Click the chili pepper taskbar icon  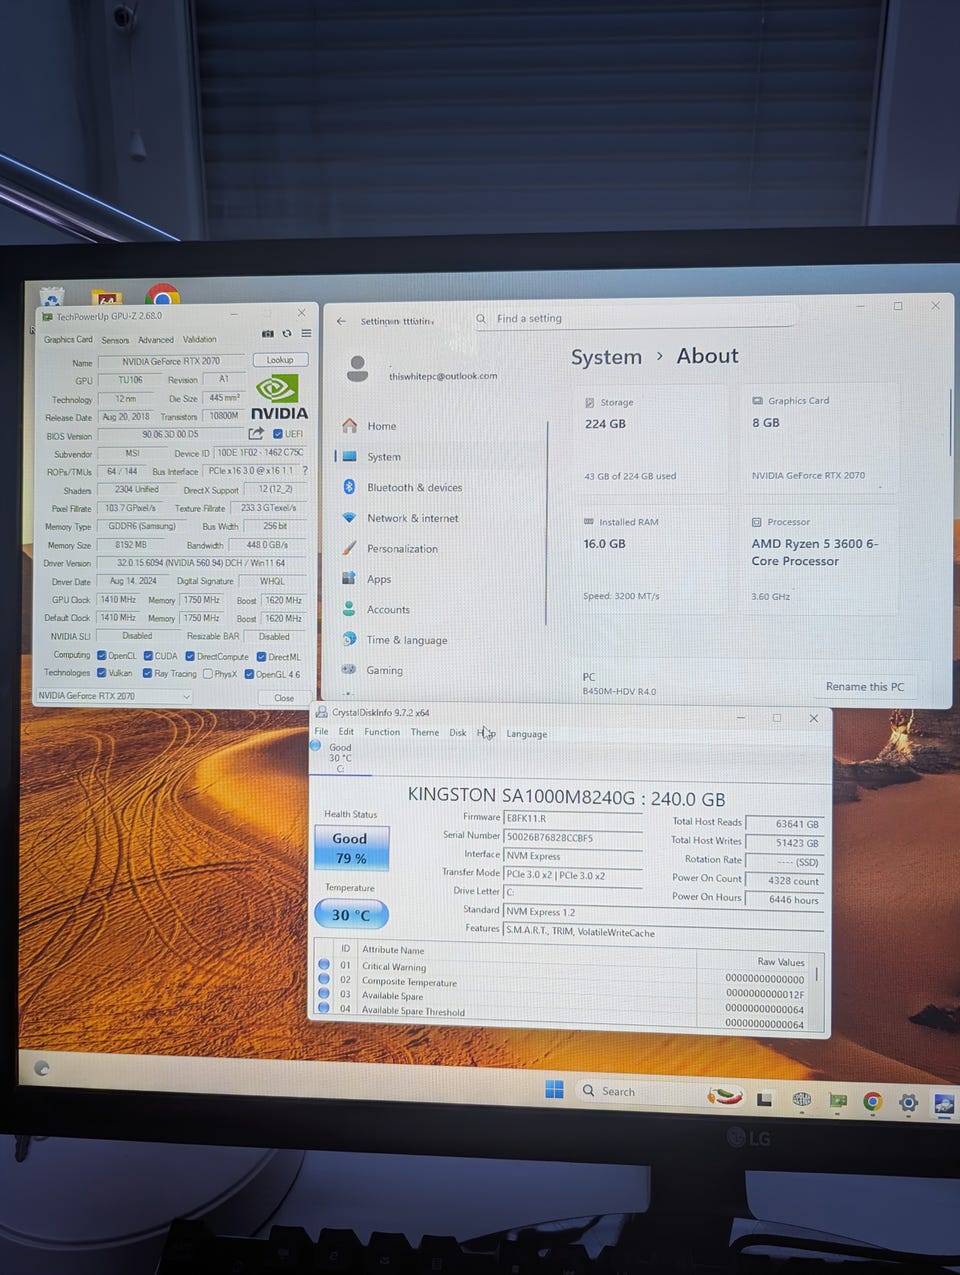coord(724,1096)
